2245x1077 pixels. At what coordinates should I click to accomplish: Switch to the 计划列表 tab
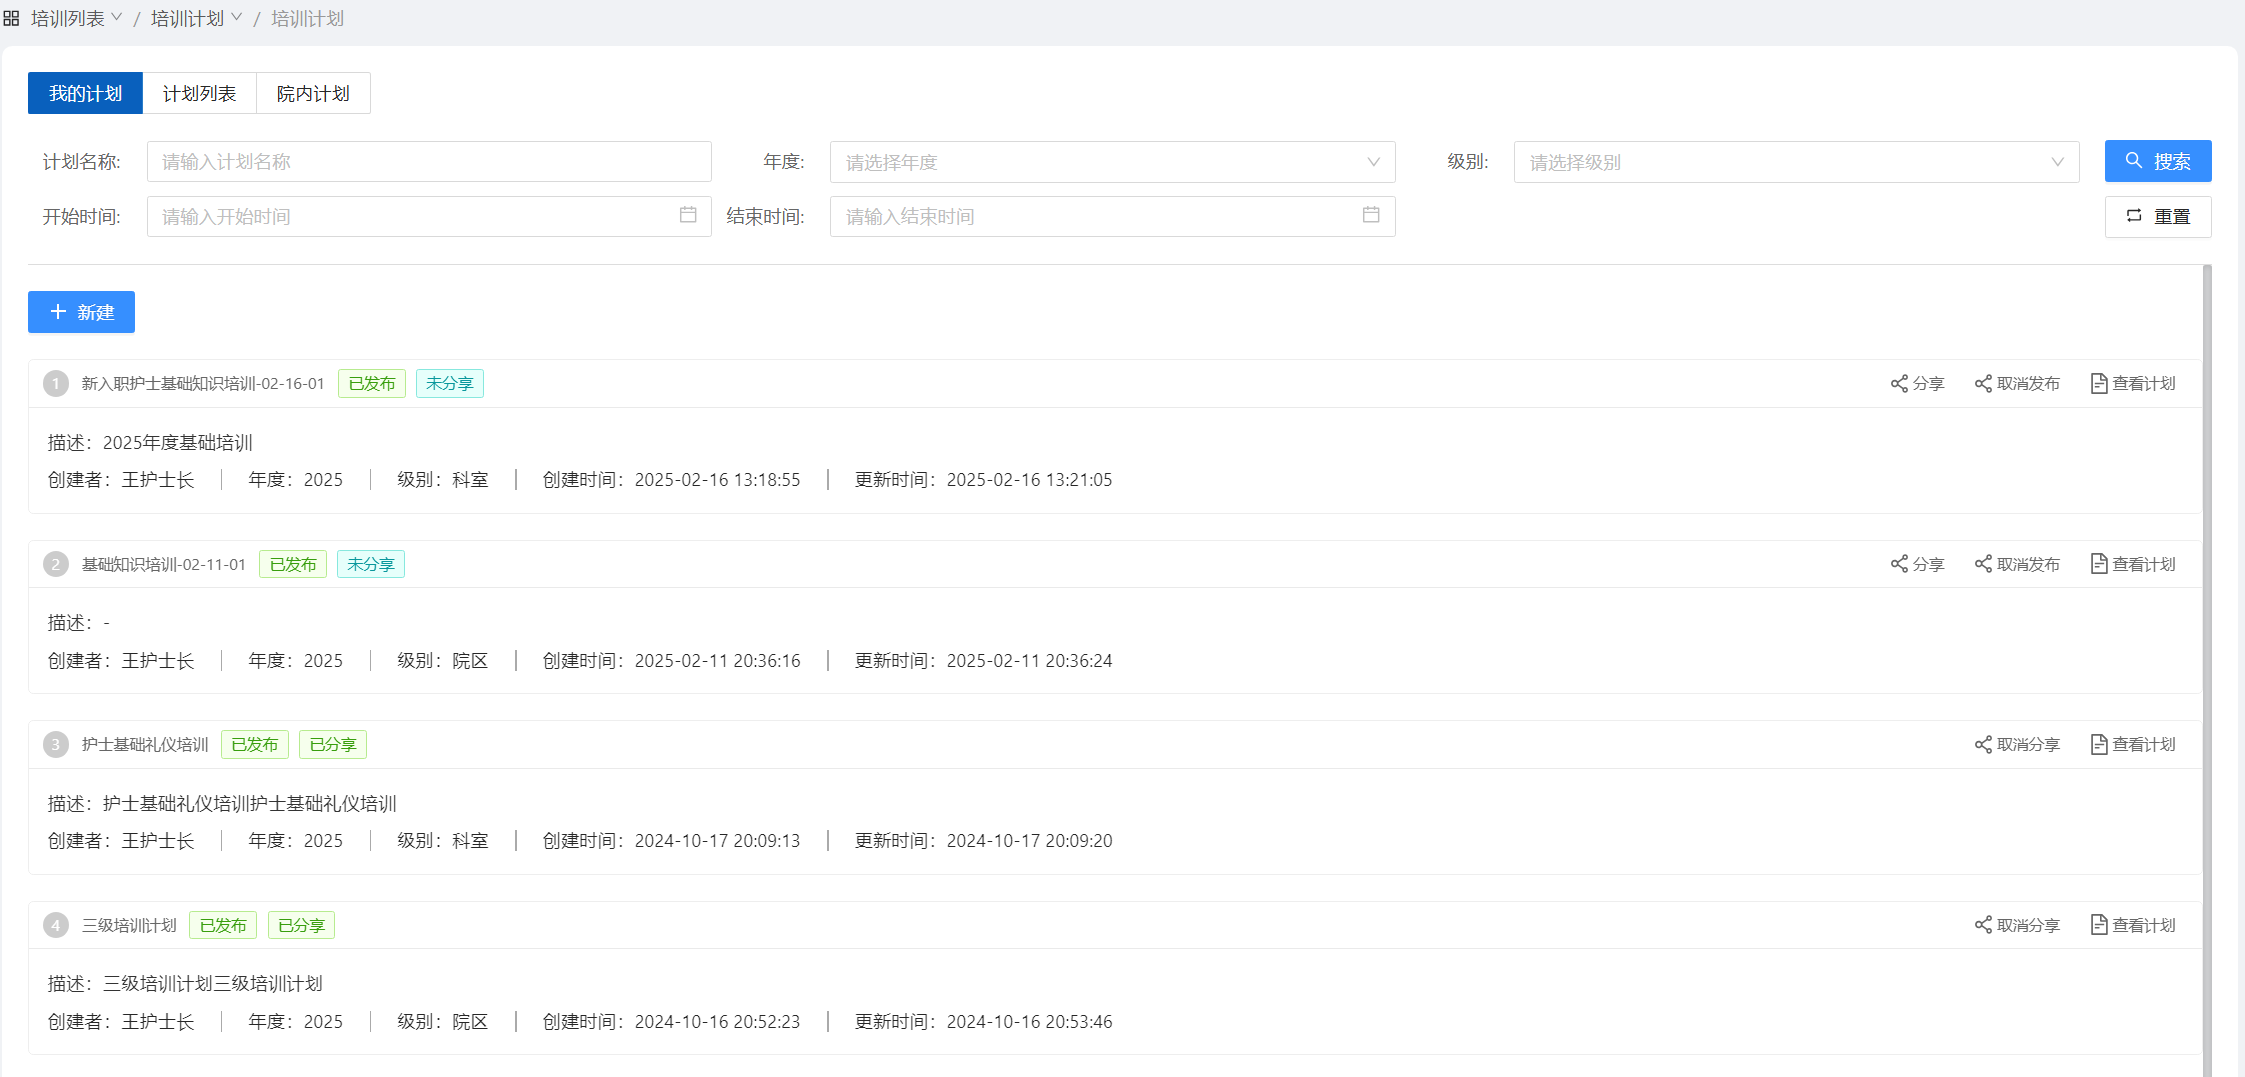[x=199, y=94]
